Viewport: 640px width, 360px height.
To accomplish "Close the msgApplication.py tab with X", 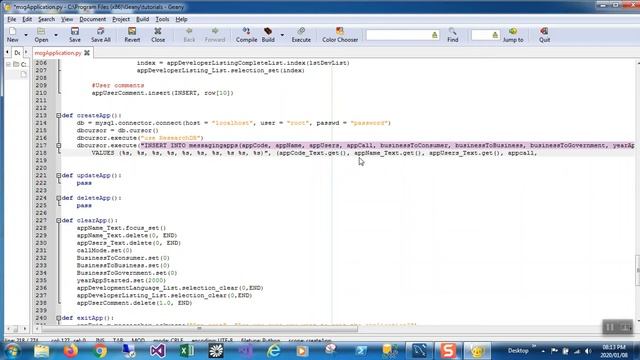I will [x=87, y=53].
